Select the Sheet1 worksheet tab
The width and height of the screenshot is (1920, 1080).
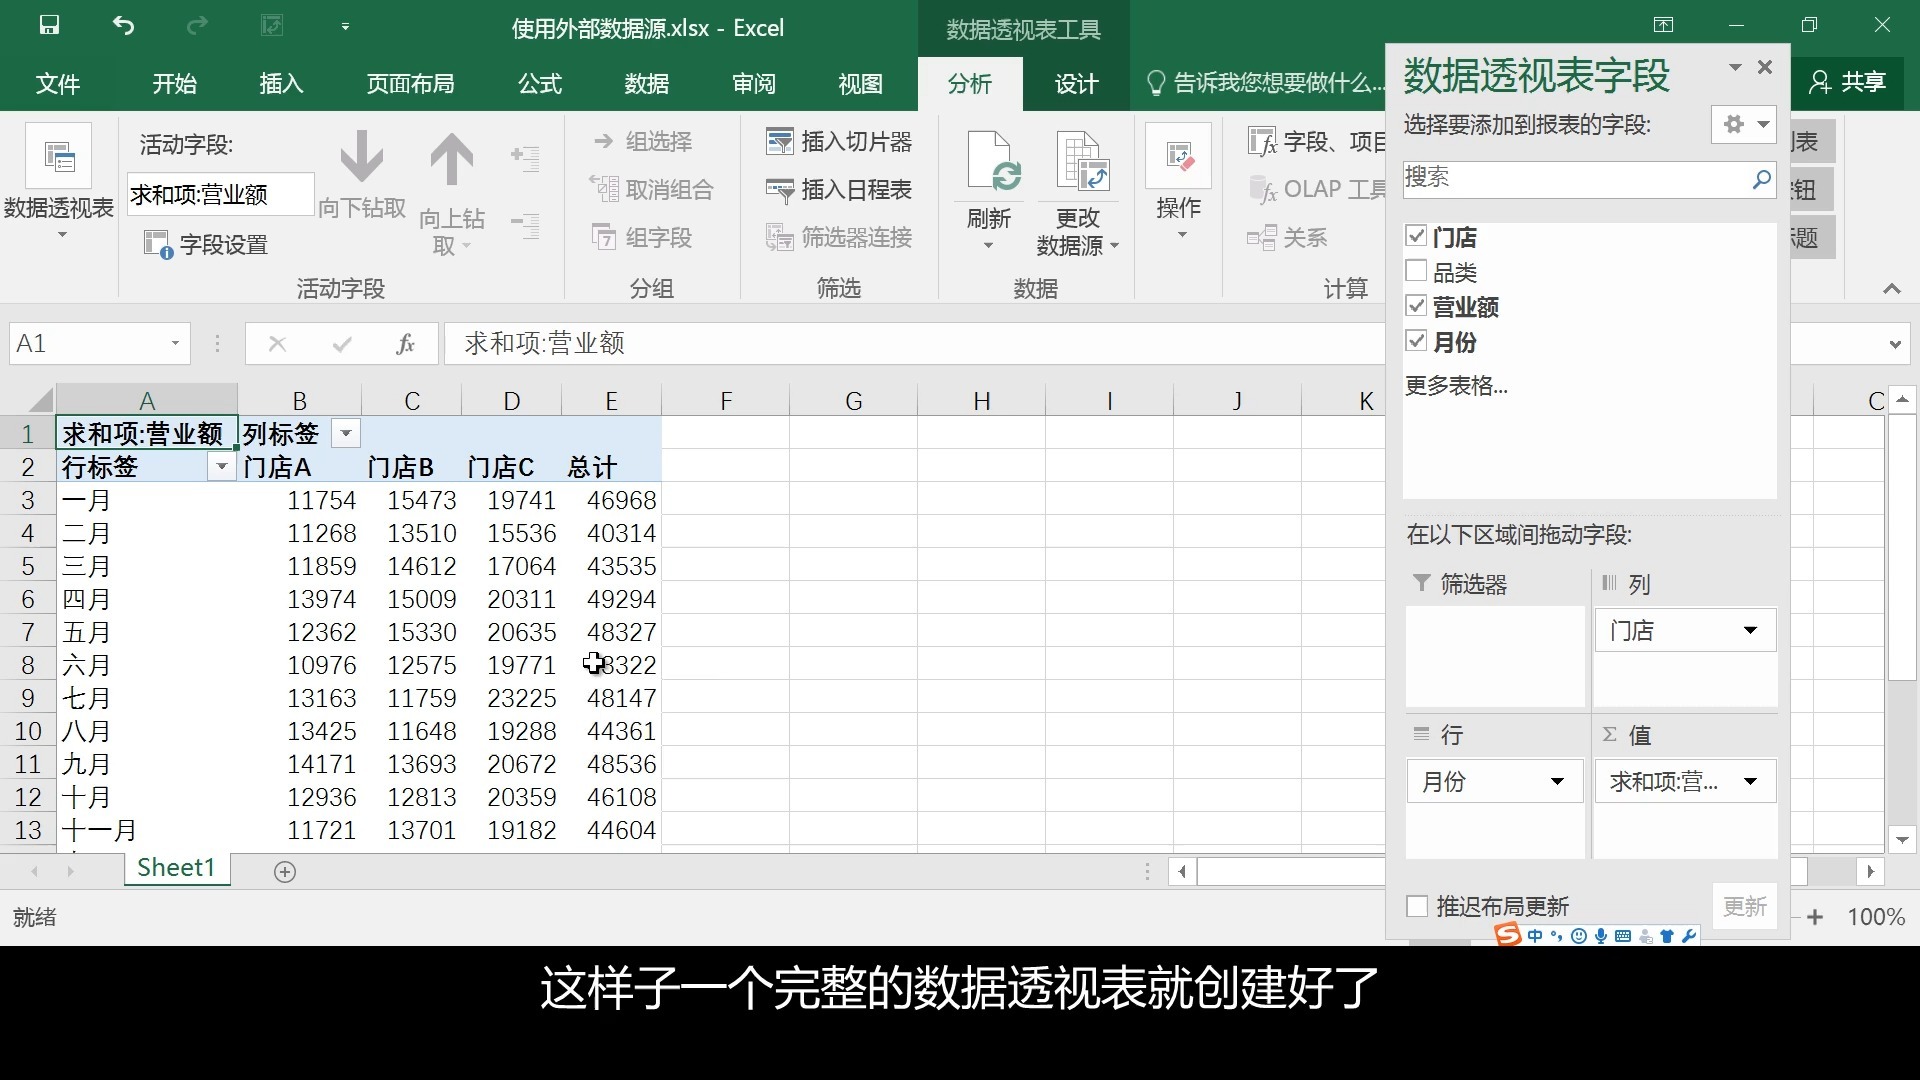point(176,868)
